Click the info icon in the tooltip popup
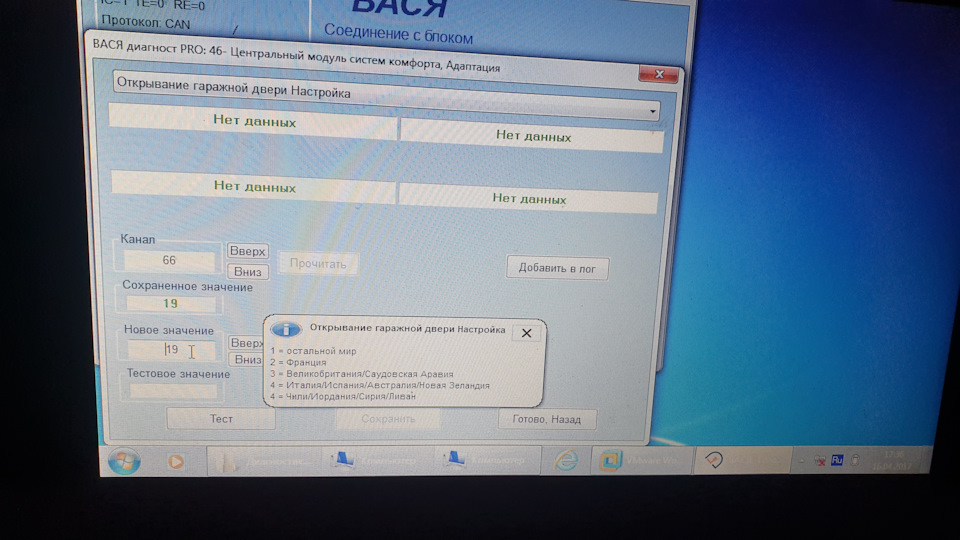 286,329
